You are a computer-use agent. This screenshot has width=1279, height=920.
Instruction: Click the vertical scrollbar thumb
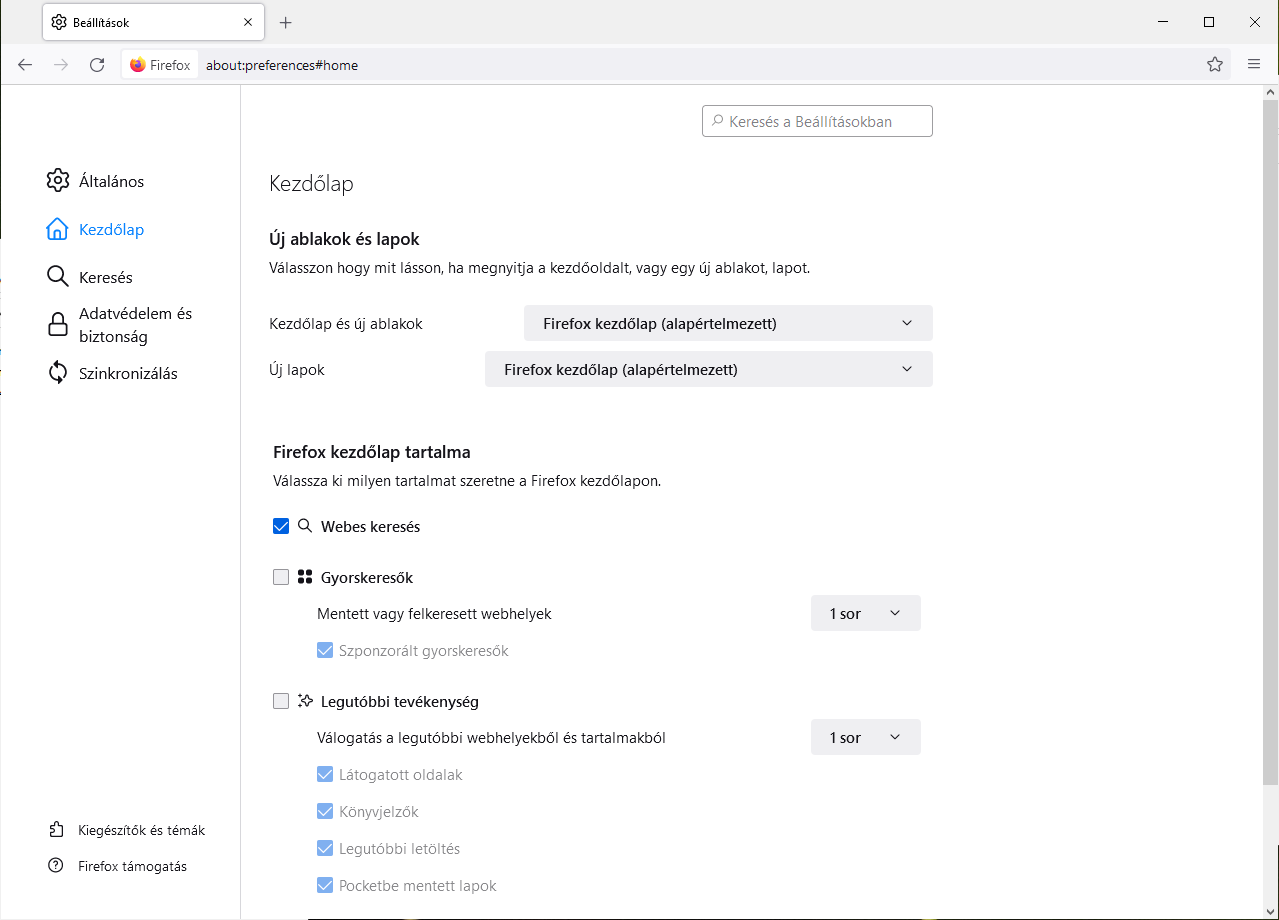[1270, 442]
